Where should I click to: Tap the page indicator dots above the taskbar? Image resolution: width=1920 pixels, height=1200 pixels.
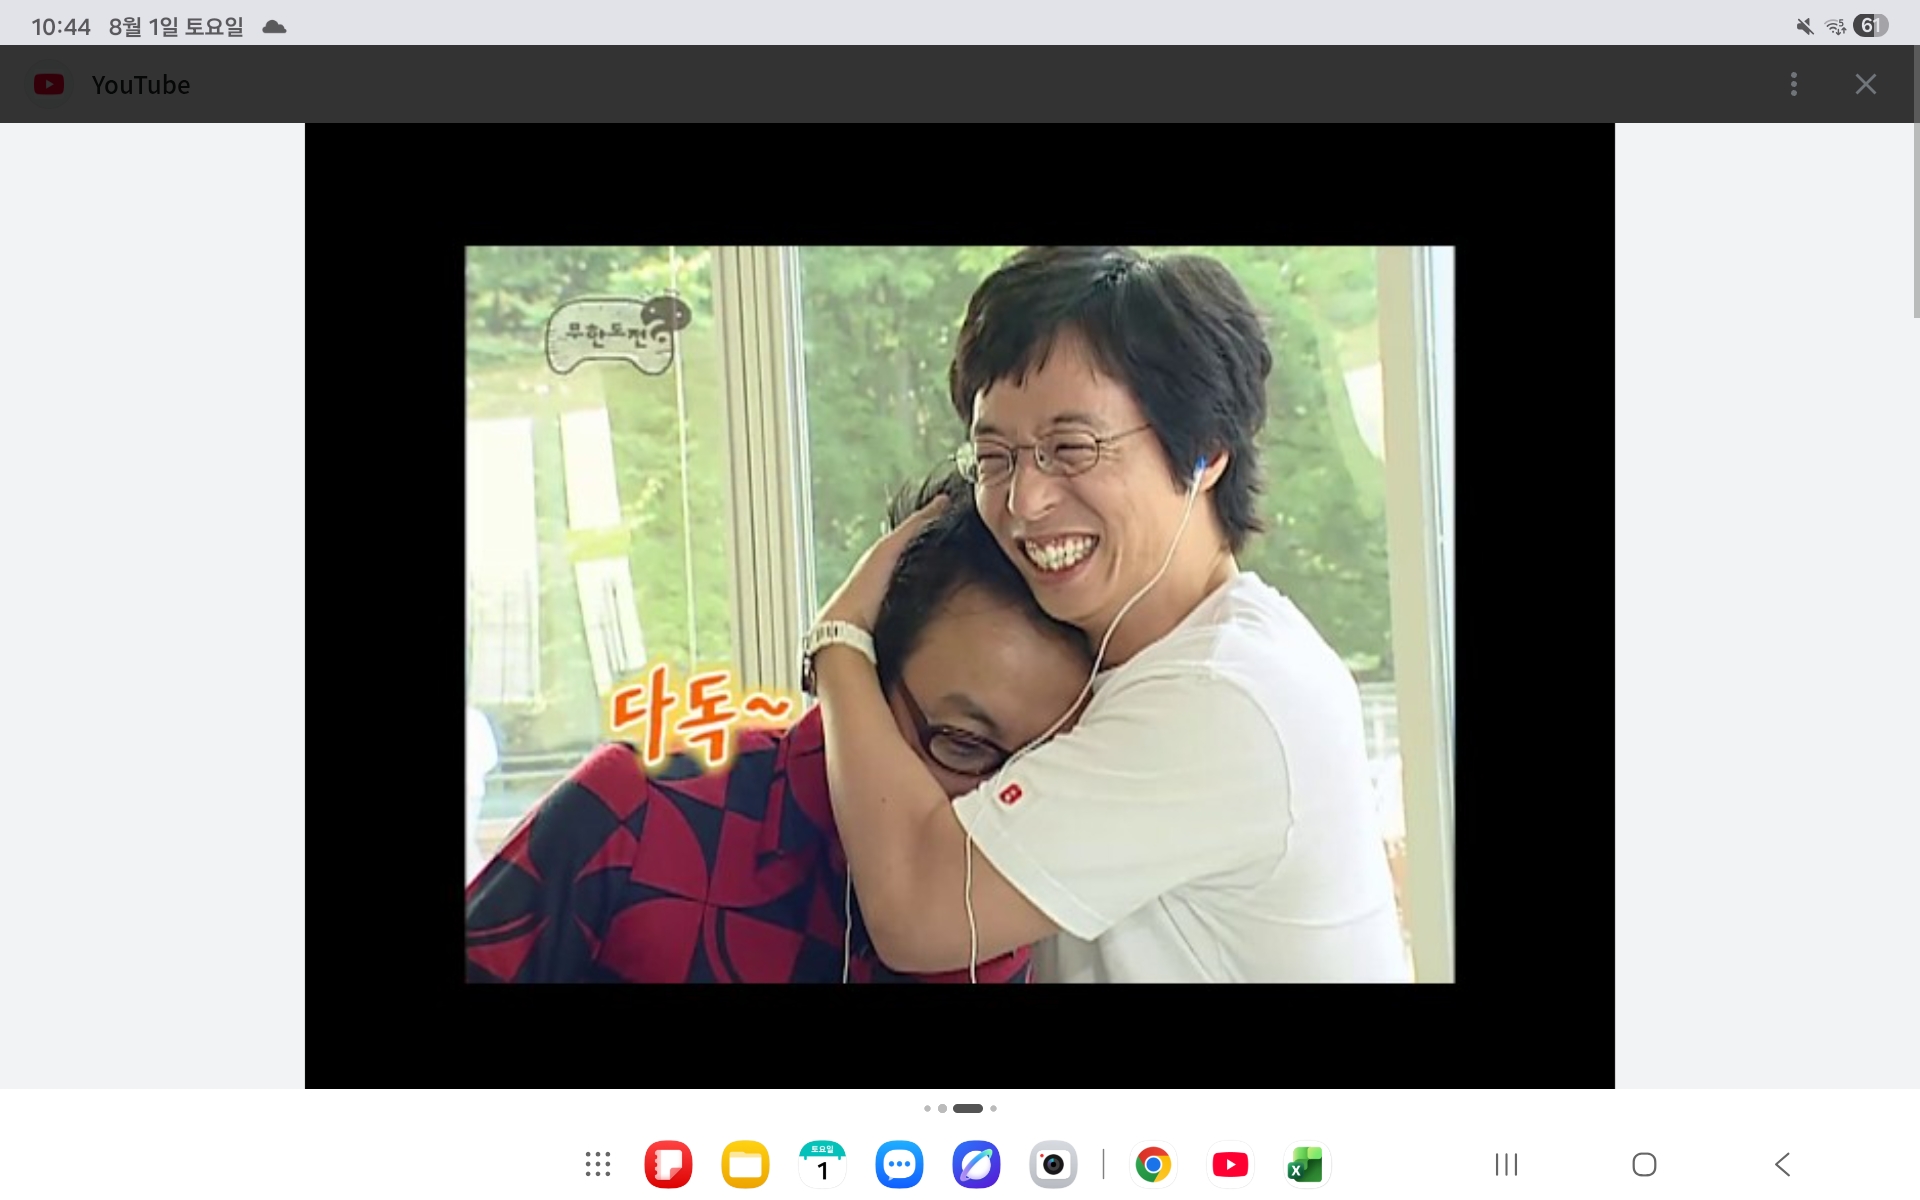(x=960, y=1108)
